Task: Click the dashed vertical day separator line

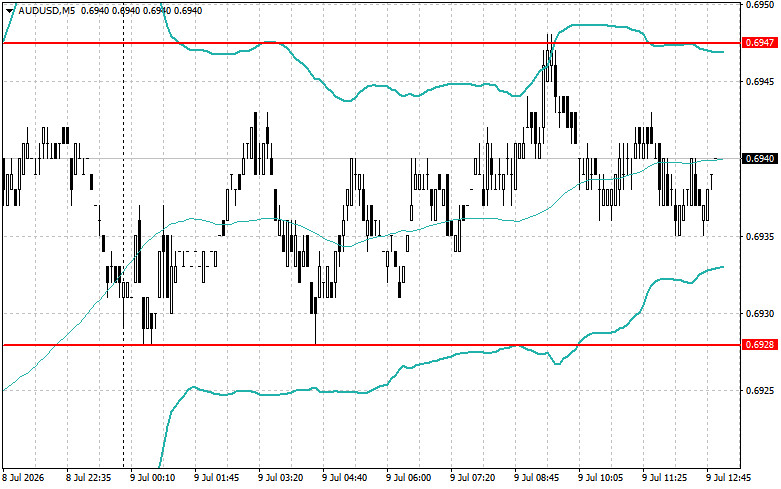Action: 124,234
